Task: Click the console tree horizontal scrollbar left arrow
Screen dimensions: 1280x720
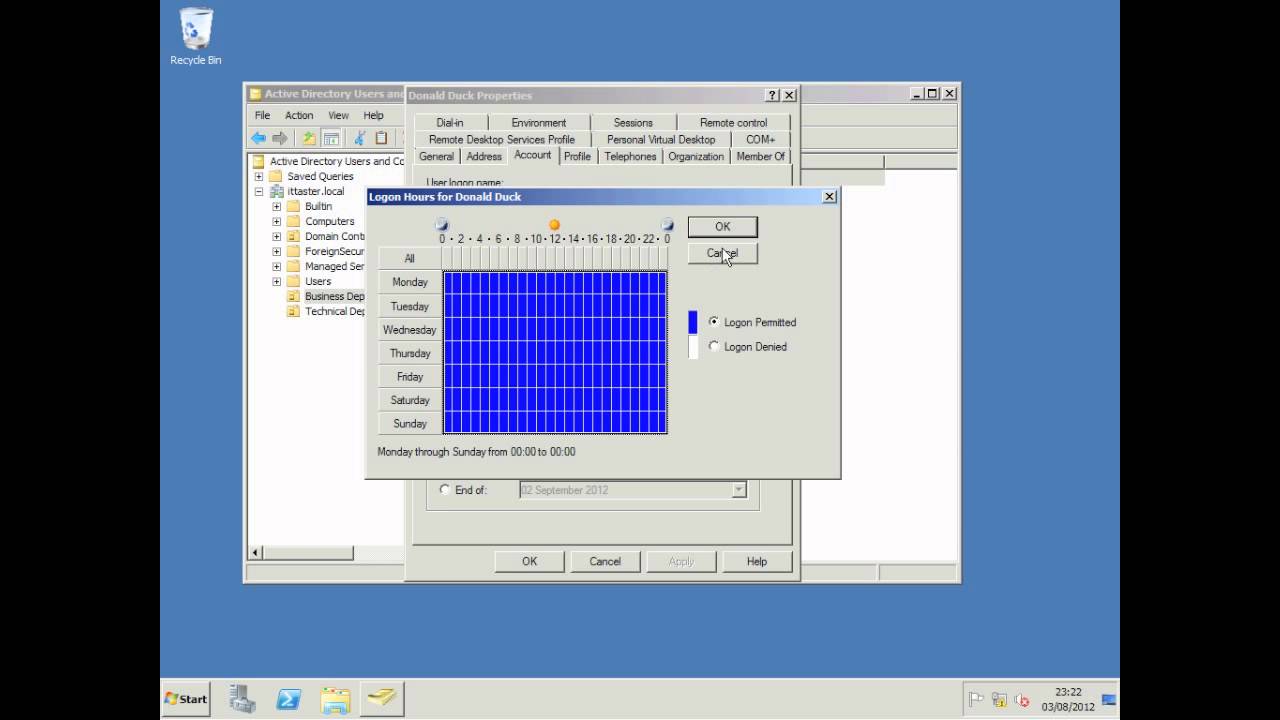Action: (256, 553)
